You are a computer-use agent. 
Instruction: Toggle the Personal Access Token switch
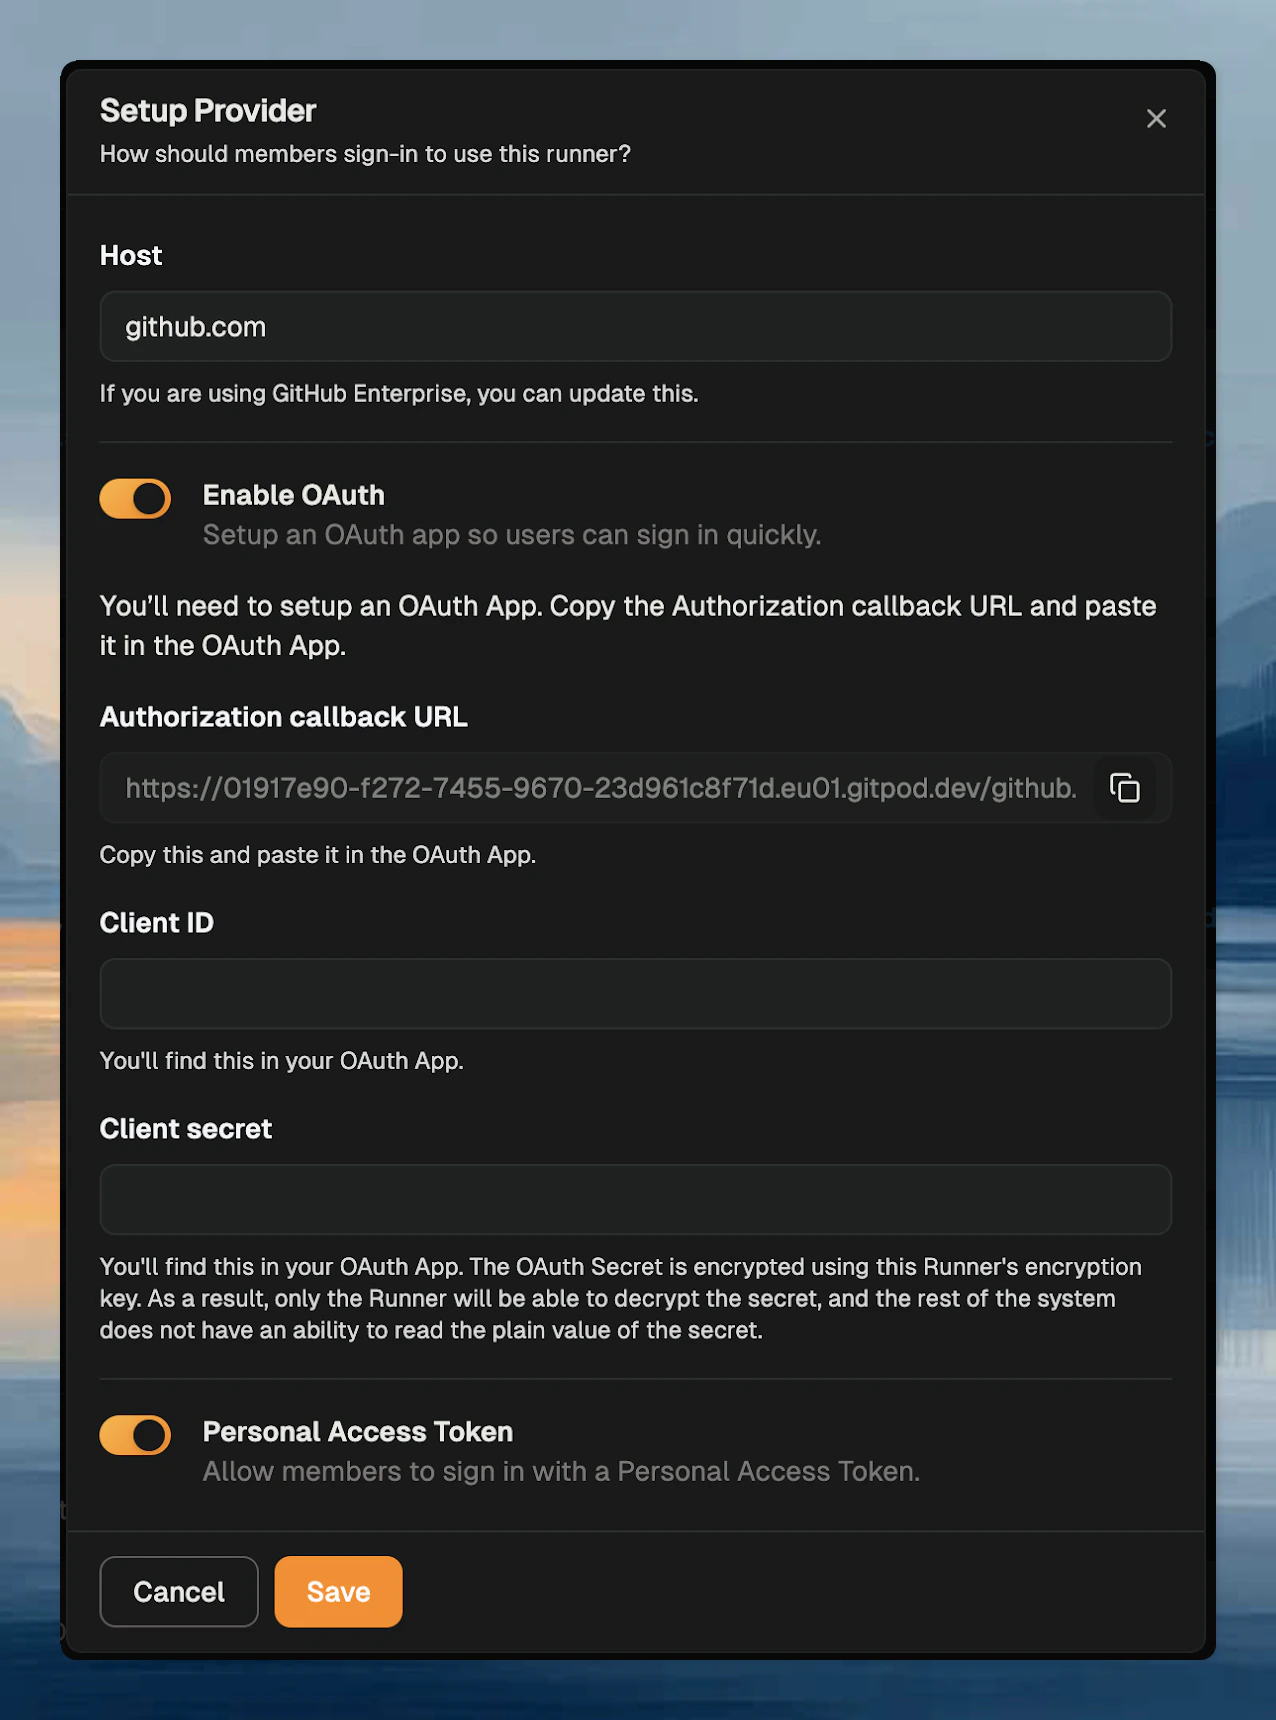135,1435
